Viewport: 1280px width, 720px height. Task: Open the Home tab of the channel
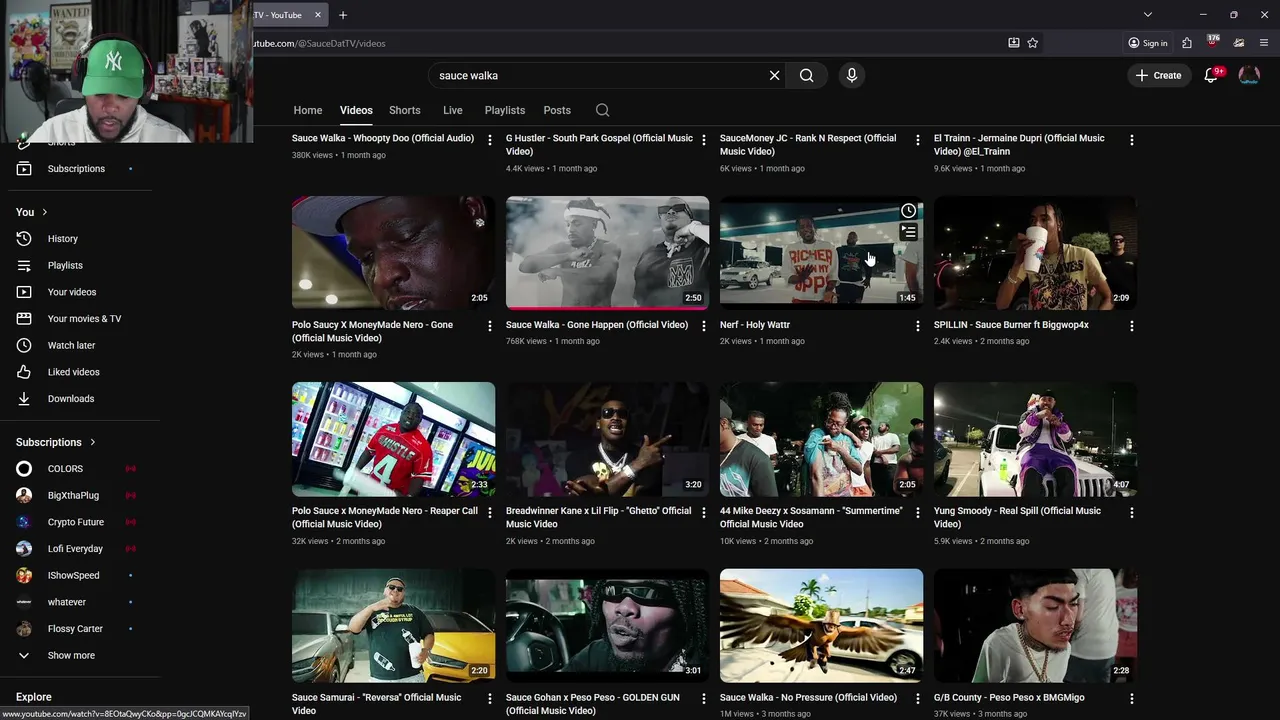pos(308,110)
